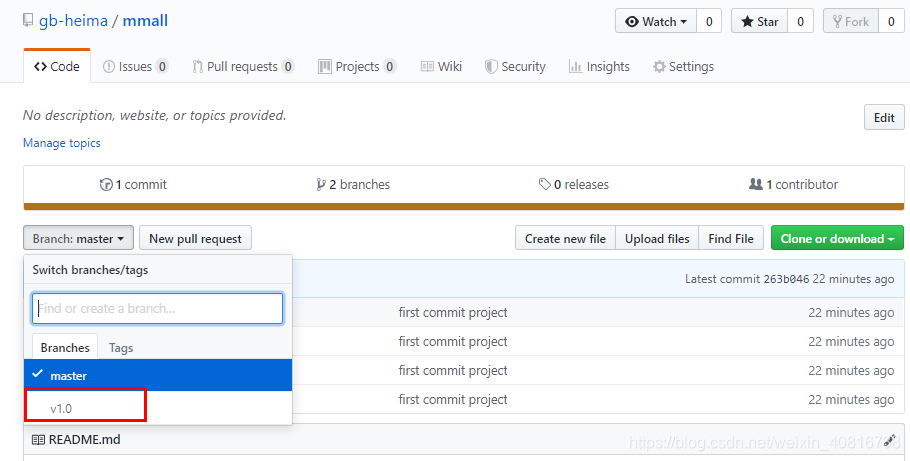Click the New pull request button
Image resolution: width=910 pixels, height=461 pixels.
coord(196,238)
